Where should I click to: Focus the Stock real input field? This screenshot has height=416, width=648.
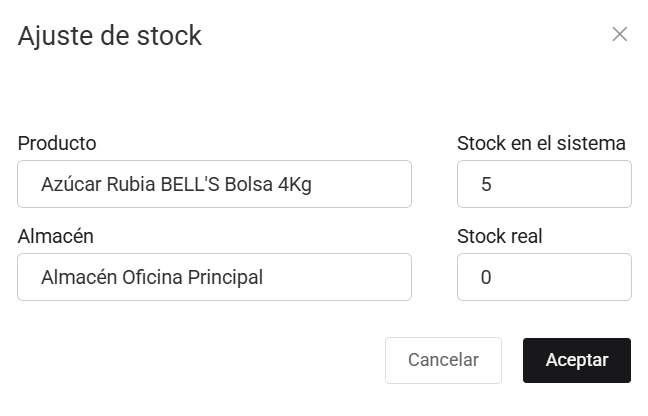point(544,277)
